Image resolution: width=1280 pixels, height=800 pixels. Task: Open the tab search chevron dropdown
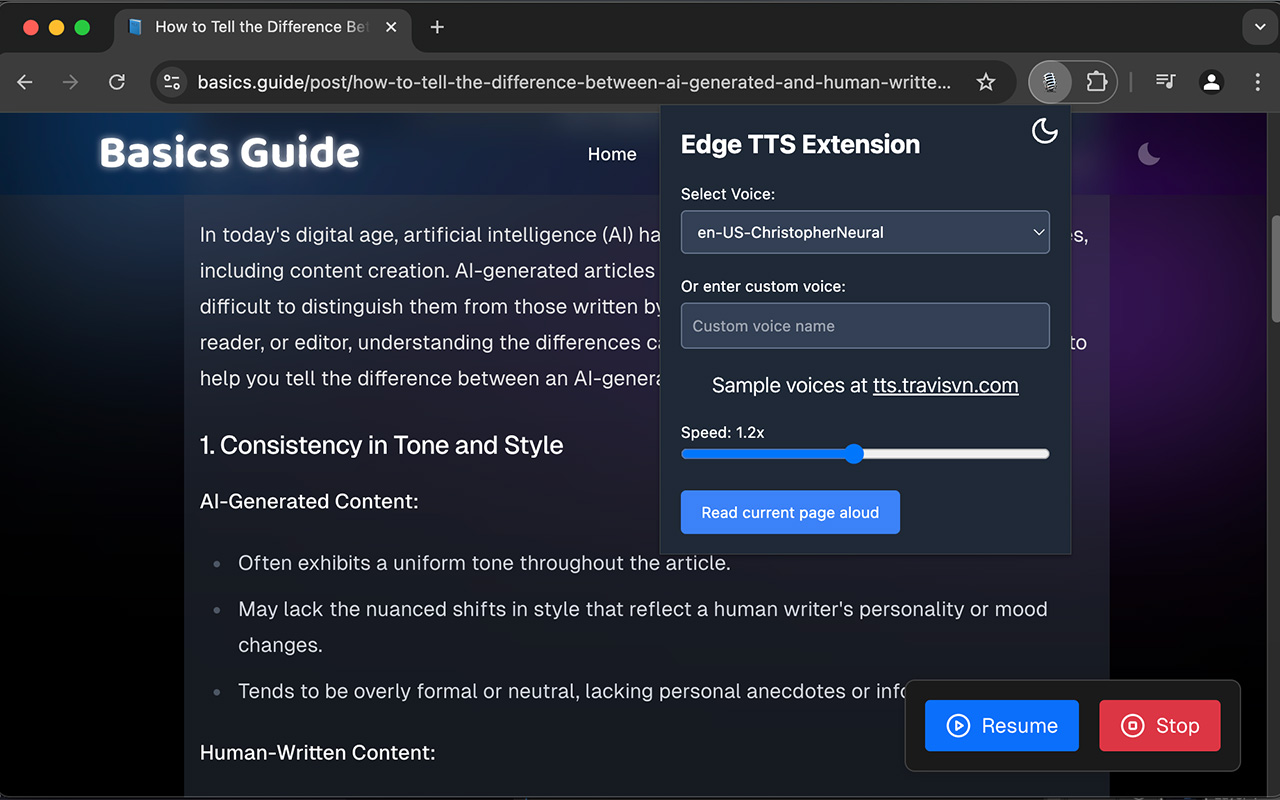(x=1259, y=27)
